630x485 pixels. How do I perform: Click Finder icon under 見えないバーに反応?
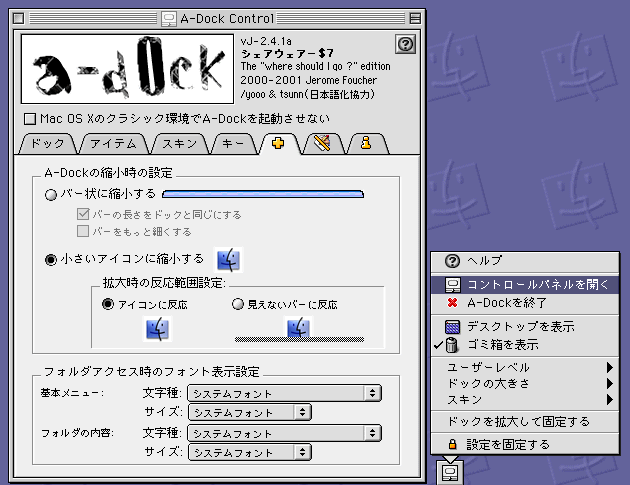(x=299, y=327)
